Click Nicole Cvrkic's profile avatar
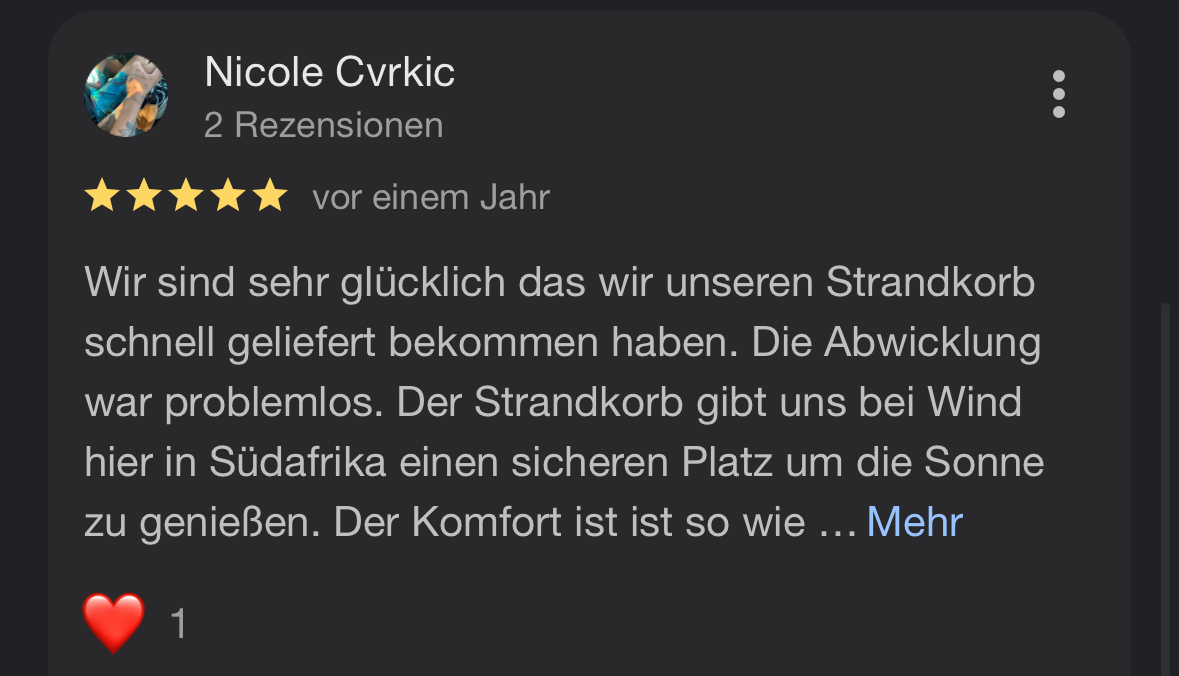1179x676 pixels. coord(126,95)
